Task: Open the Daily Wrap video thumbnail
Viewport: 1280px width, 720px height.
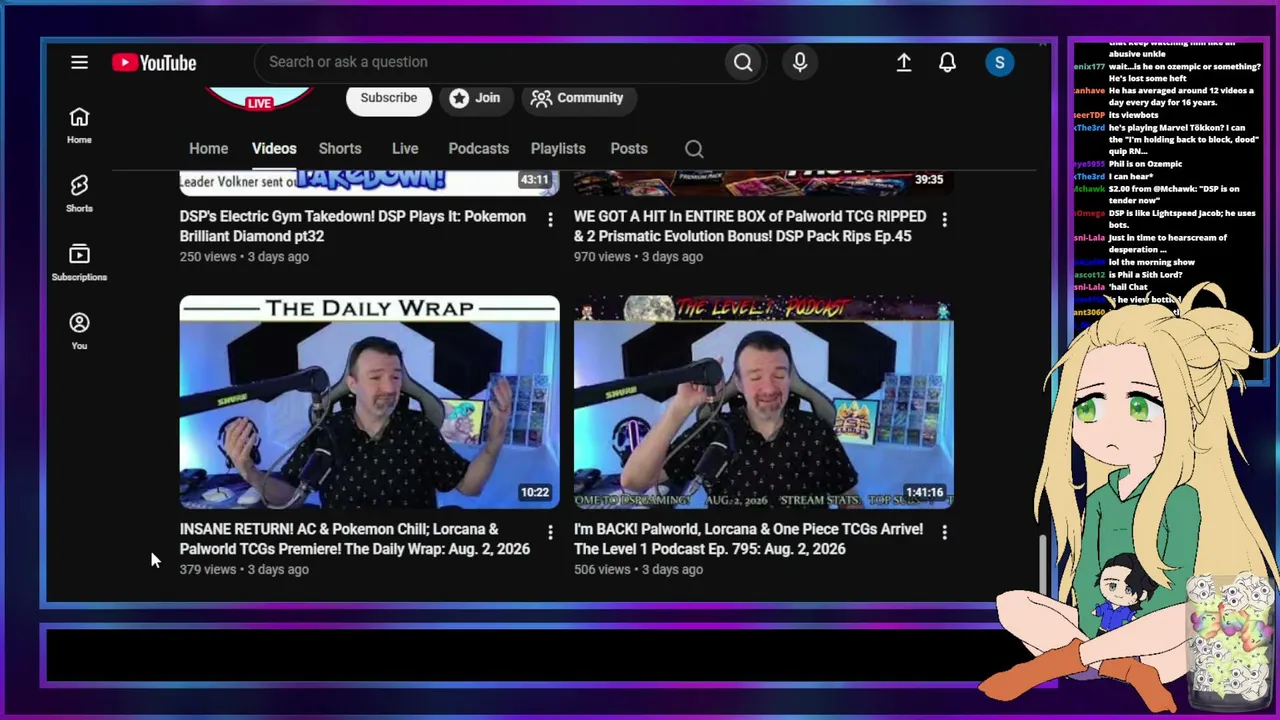Action: (370, 402)
